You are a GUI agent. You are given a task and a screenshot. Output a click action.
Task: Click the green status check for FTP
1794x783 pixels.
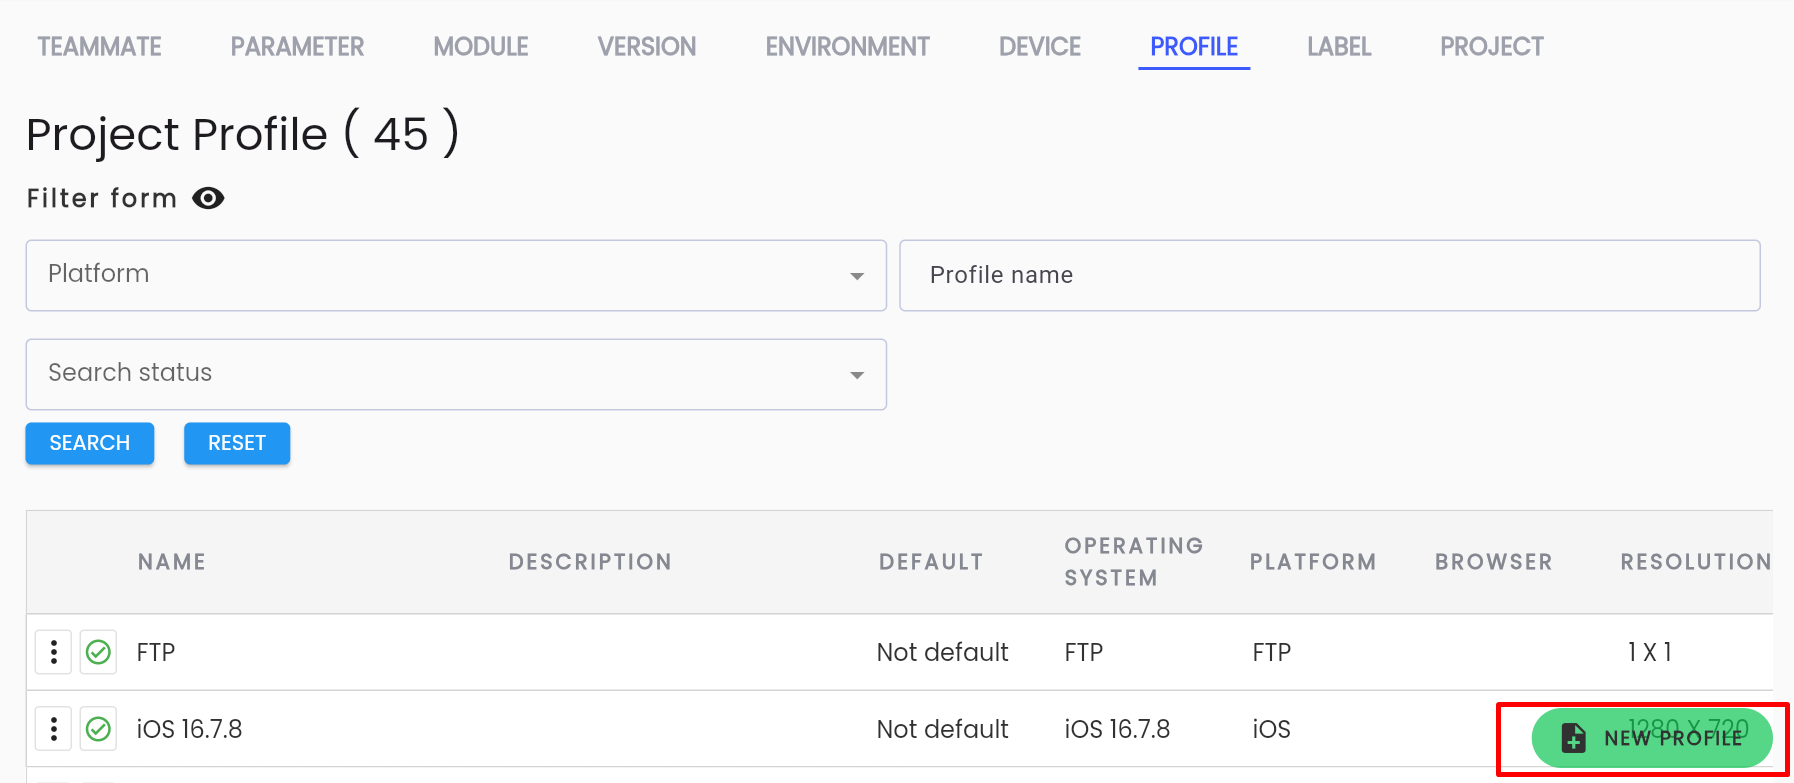pos(98,652)
